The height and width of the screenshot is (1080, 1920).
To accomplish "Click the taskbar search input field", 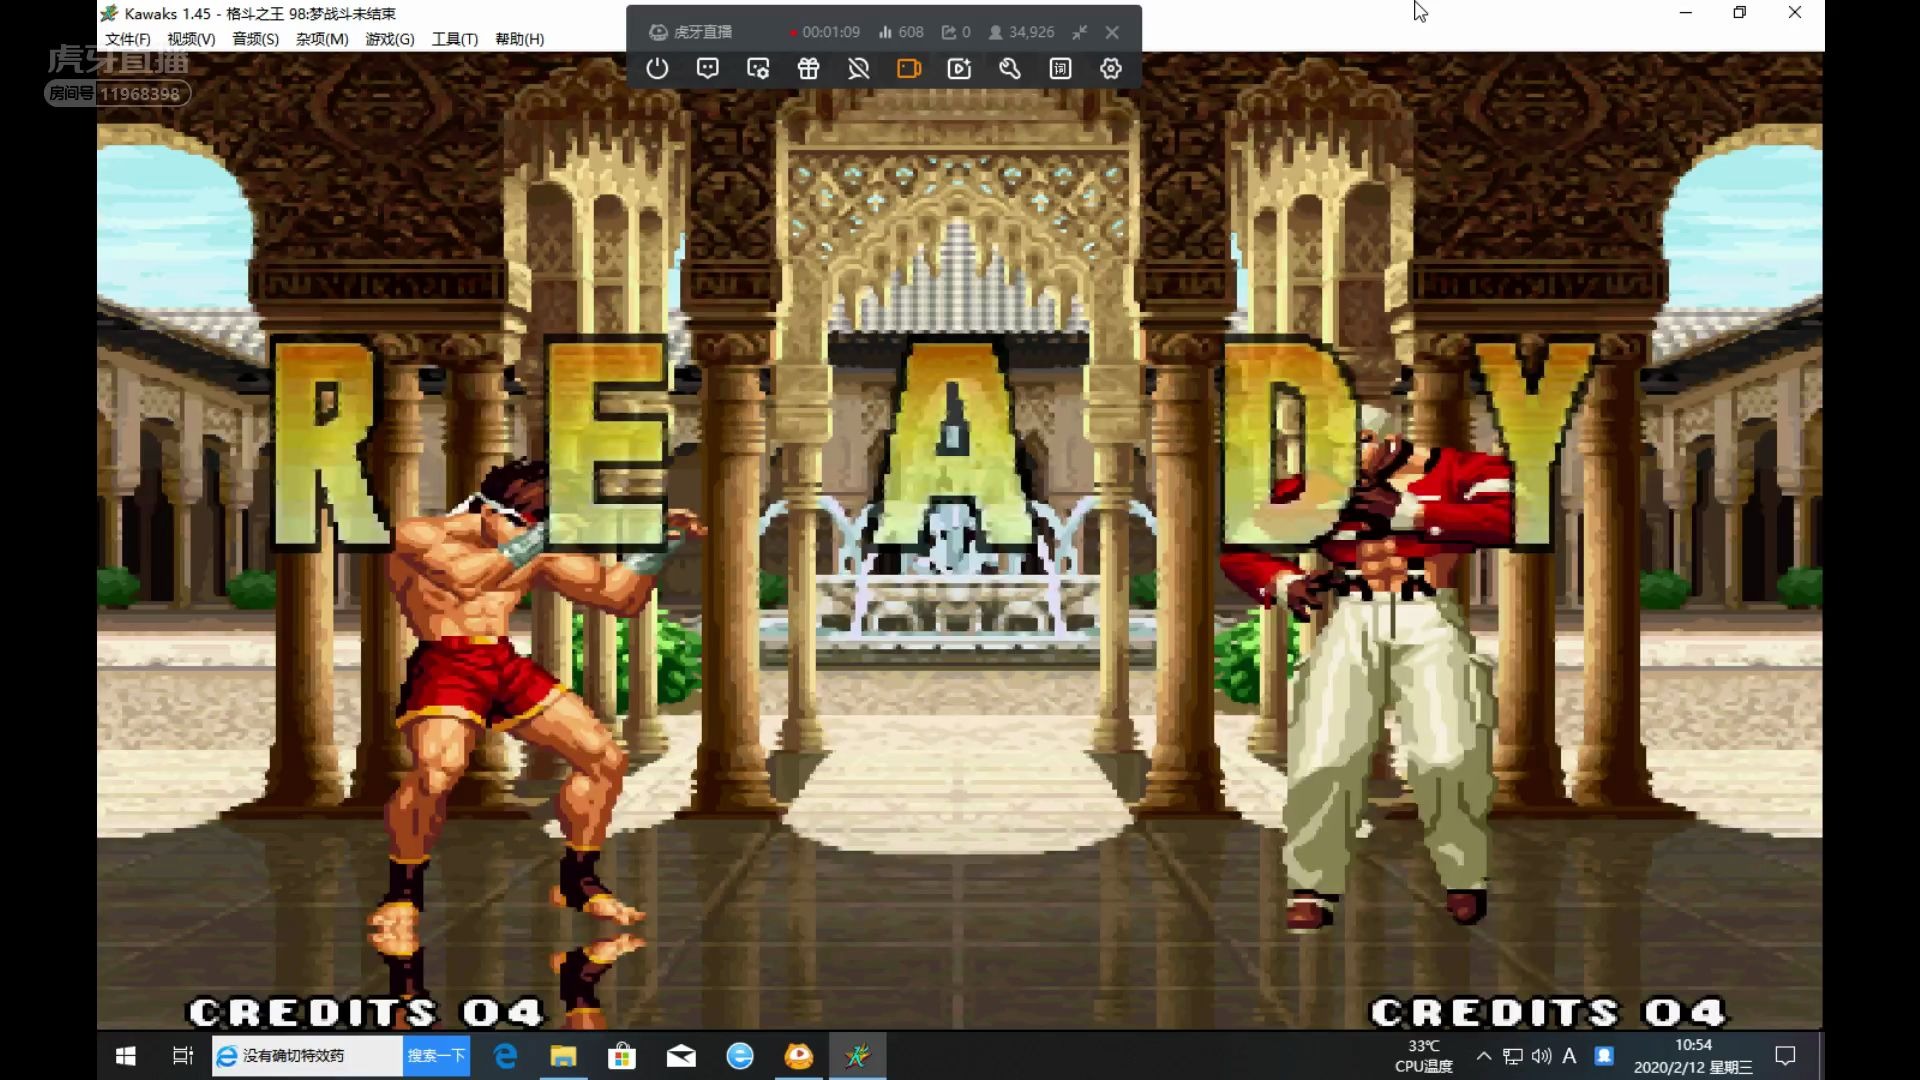I will [x=308, y=1056].
